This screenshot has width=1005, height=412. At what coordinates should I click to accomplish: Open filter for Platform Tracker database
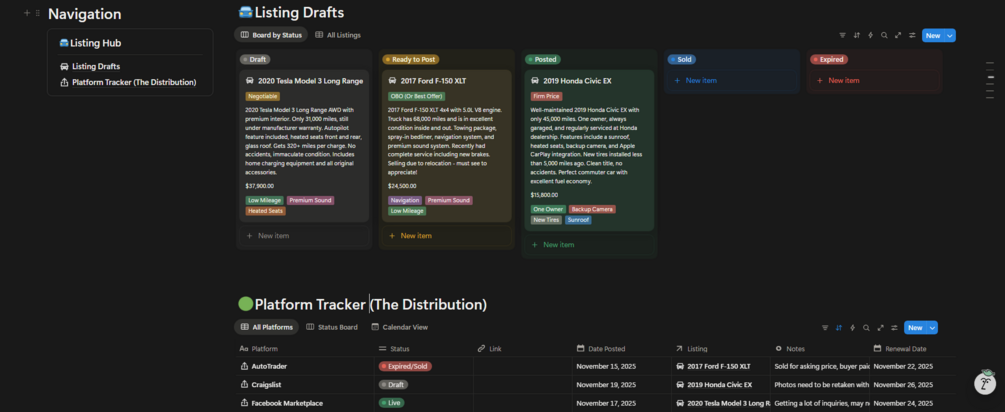(825, 327)
